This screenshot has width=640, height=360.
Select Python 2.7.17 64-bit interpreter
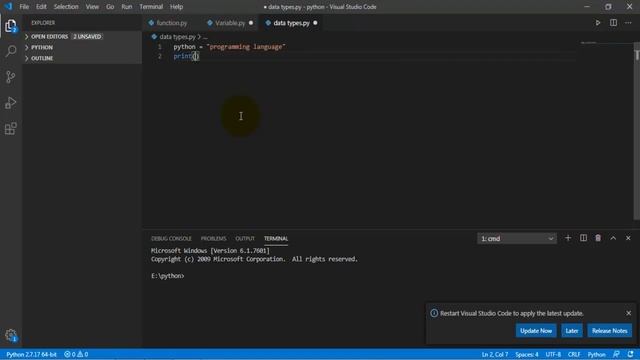(31, 354)
